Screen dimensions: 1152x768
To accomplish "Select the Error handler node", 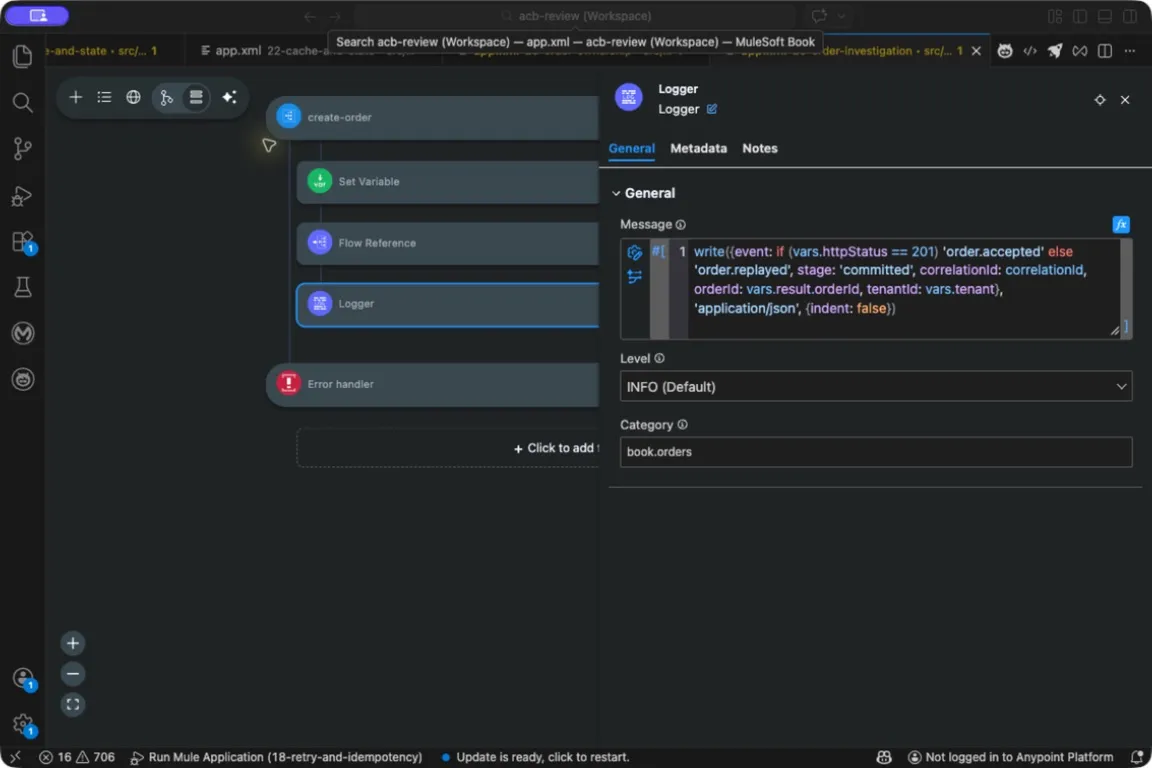I will (433, 384).
